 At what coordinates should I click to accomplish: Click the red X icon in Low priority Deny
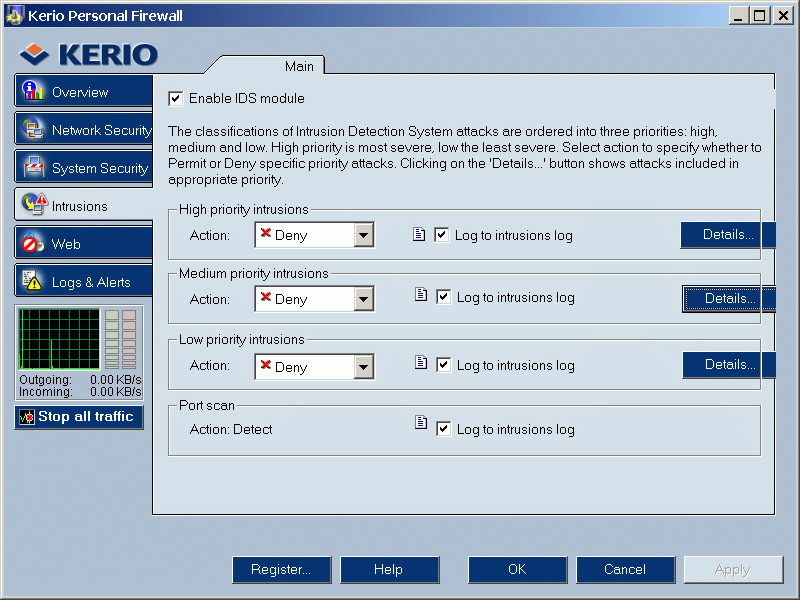(x=265, y=364)
